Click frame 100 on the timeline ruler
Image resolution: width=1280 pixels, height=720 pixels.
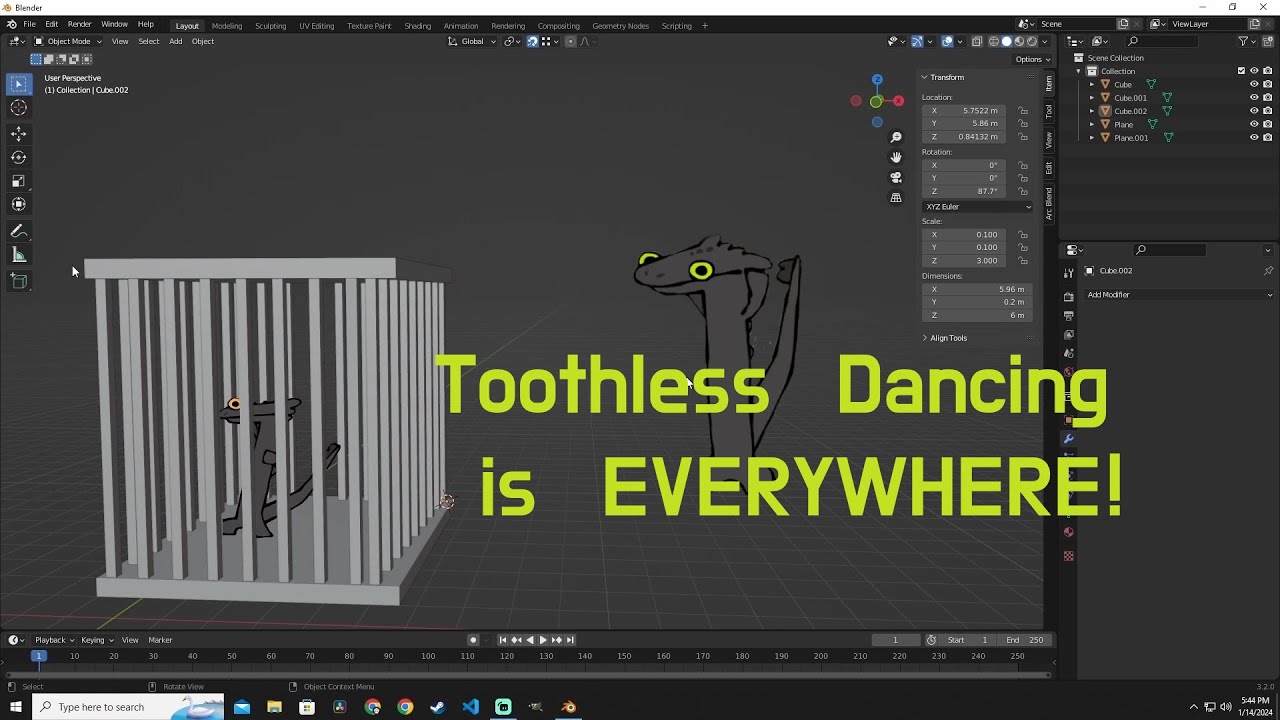(428, 656)
